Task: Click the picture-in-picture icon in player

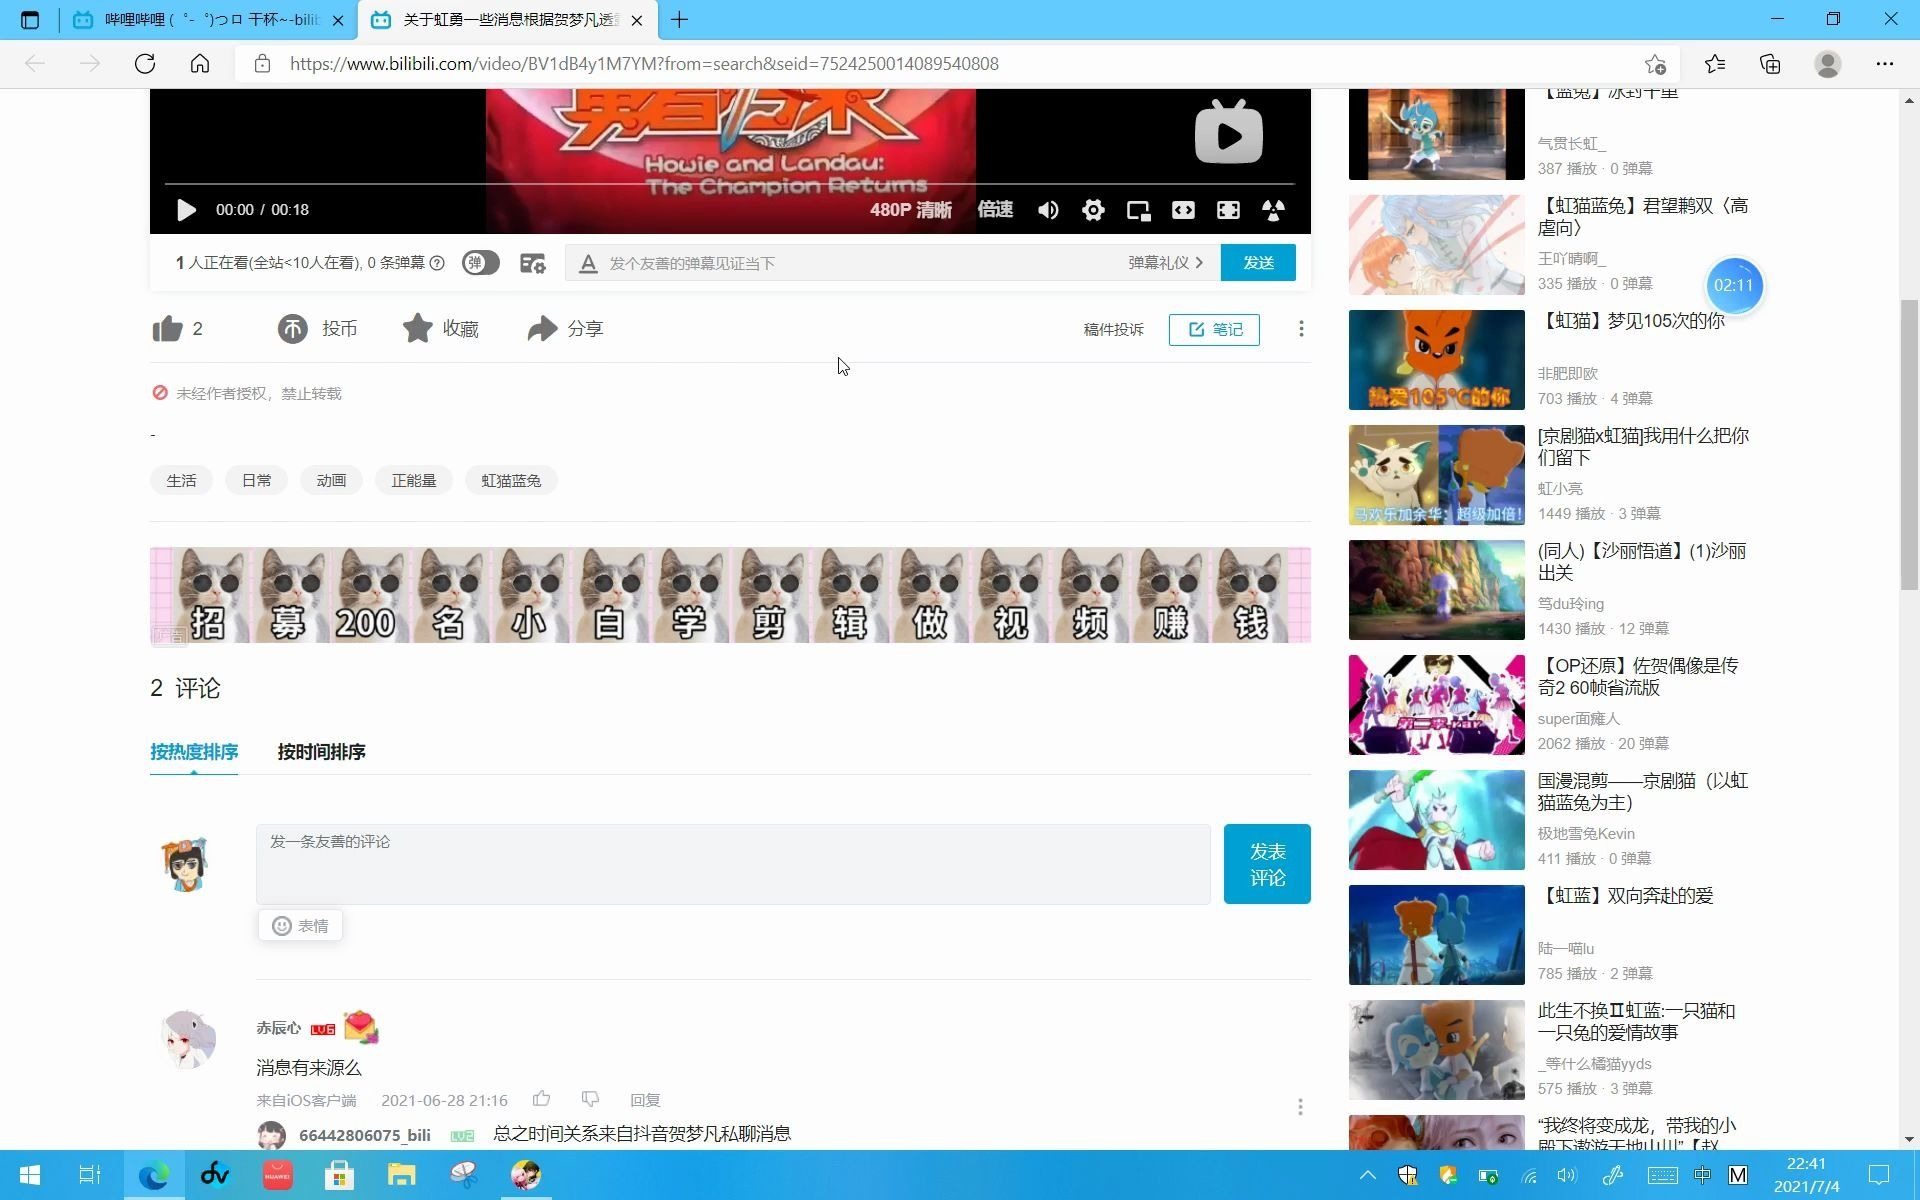Action: [1138, 209]
